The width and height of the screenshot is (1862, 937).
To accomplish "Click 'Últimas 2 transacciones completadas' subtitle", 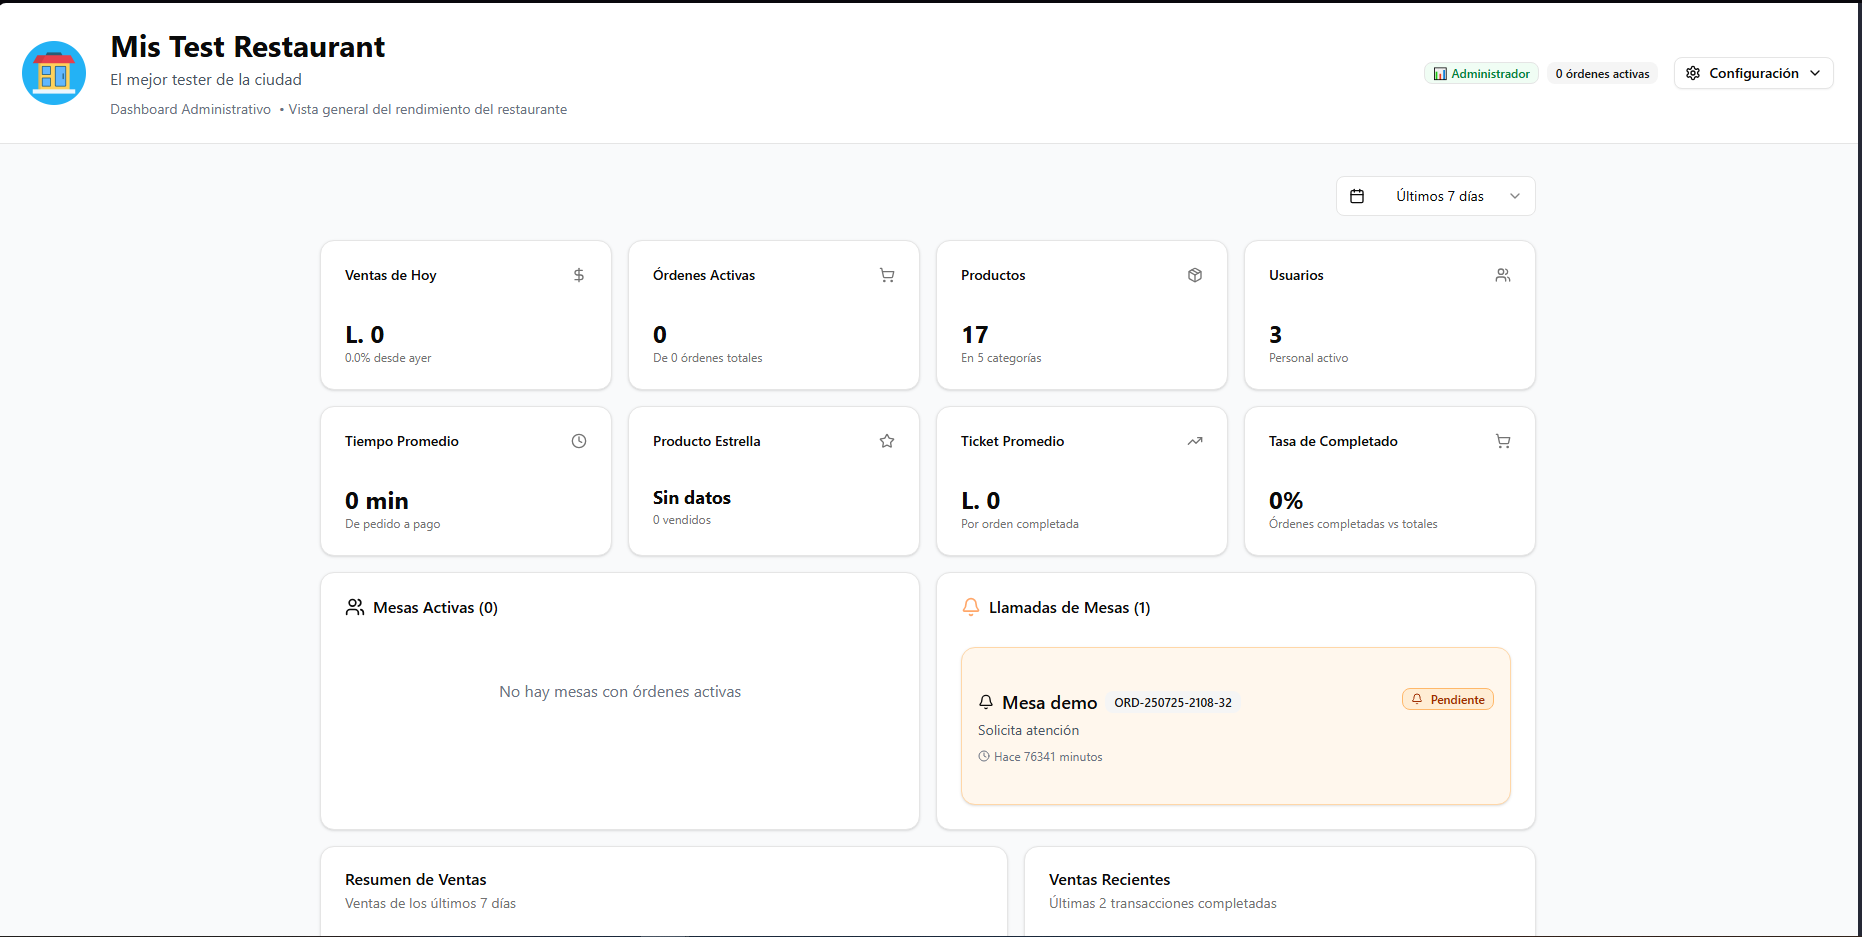I will tap(1162, 903).
